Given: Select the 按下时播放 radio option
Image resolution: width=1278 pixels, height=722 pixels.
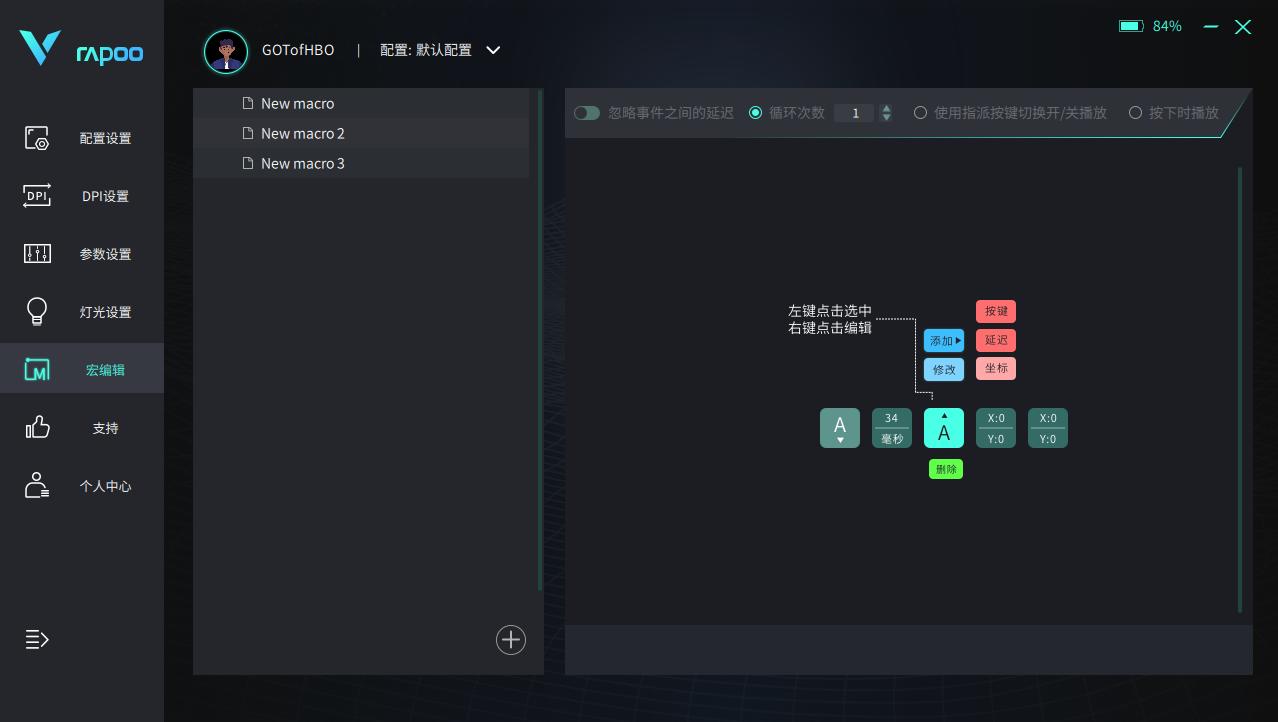Looking at the screenshot, I should (x=1136, y=113).
